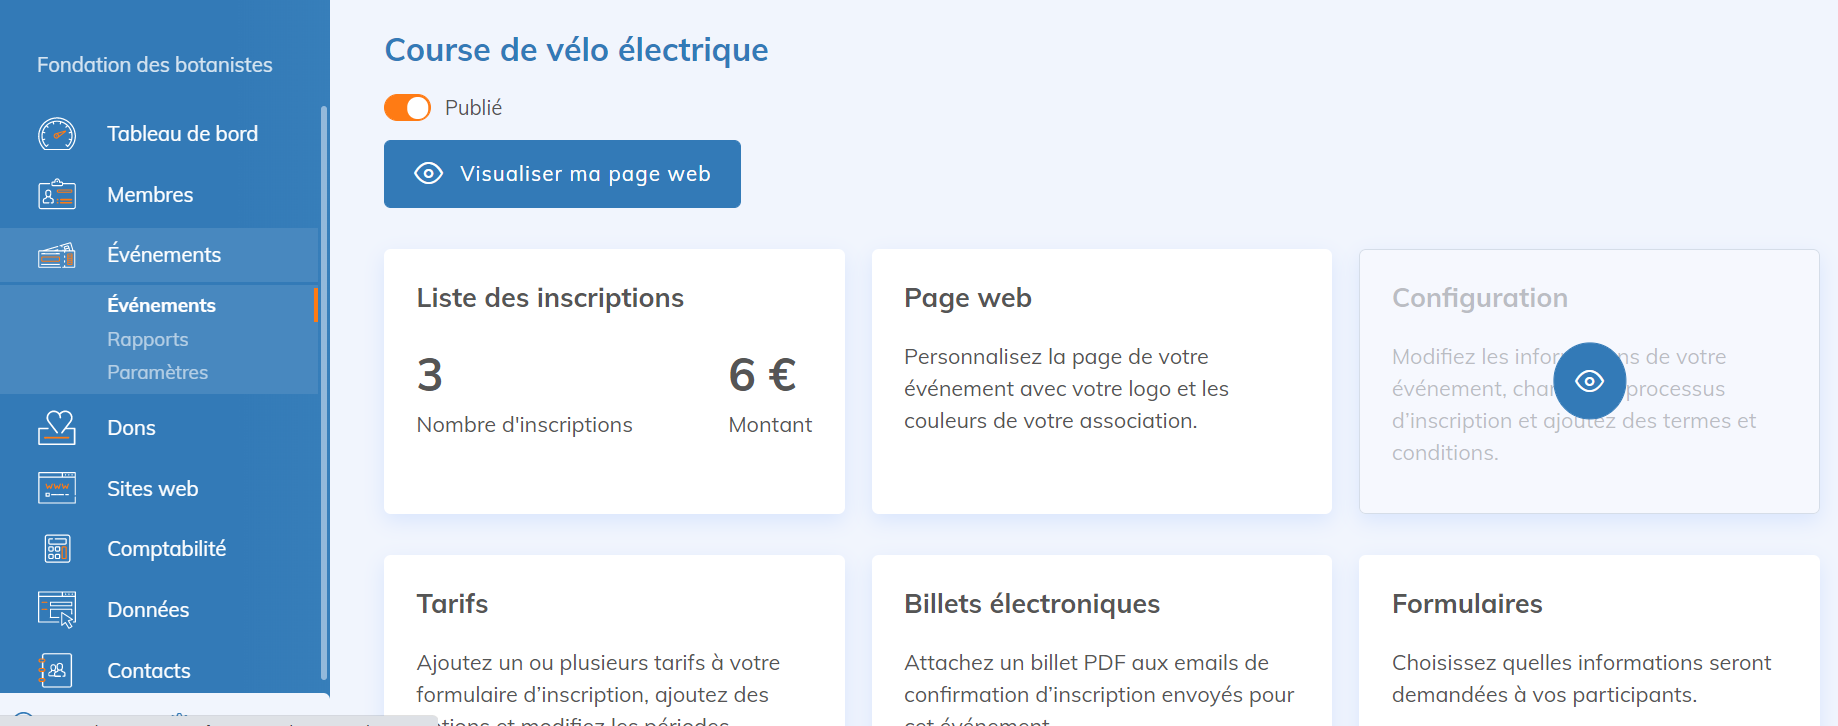Click the round eye button on Configuration
Viewport: 1838px width, 726px height.
click(x=1589, y=381)
